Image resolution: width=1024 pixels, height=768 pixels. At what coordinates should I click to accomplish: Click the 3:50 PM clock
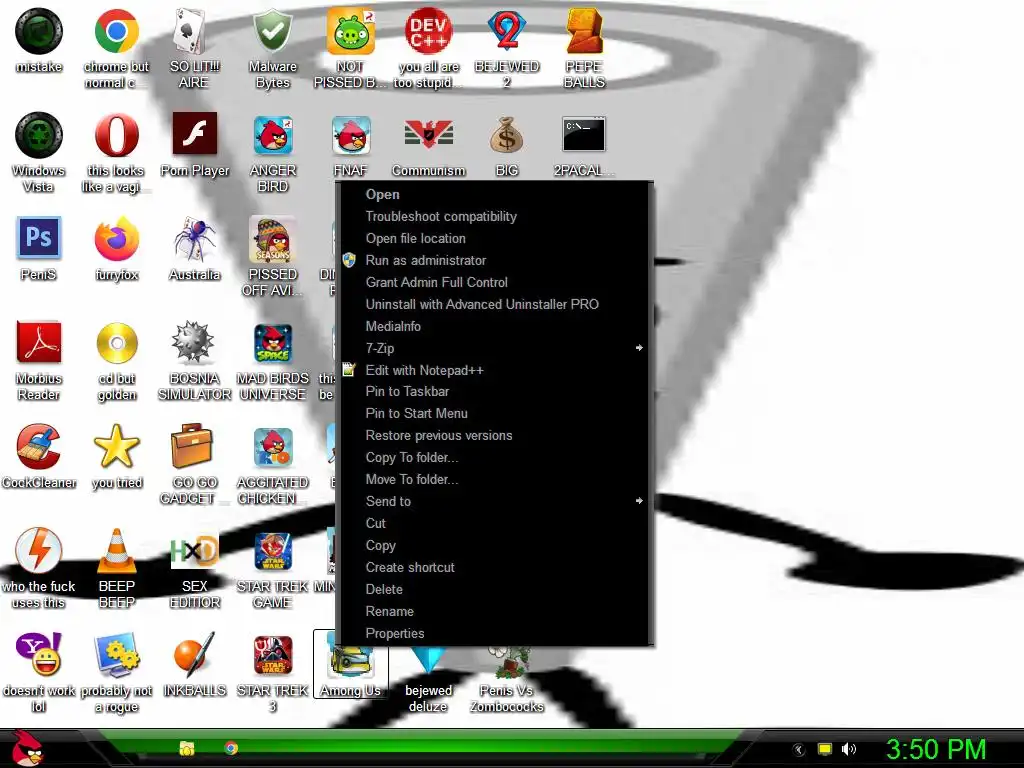(x=935, y=749)
